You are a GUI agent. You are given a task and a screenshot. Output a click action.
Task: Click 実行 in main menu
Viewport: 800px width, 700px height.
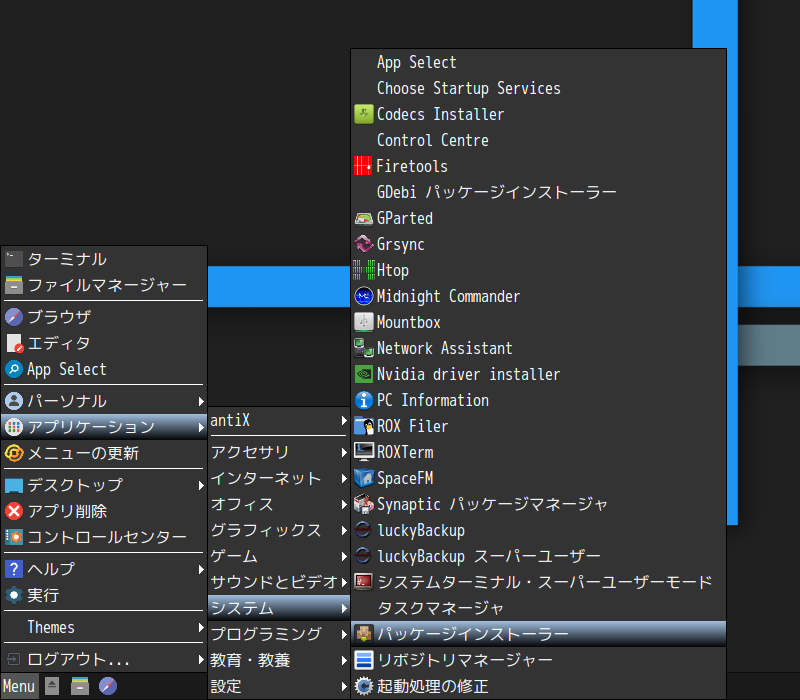[104, 595]
